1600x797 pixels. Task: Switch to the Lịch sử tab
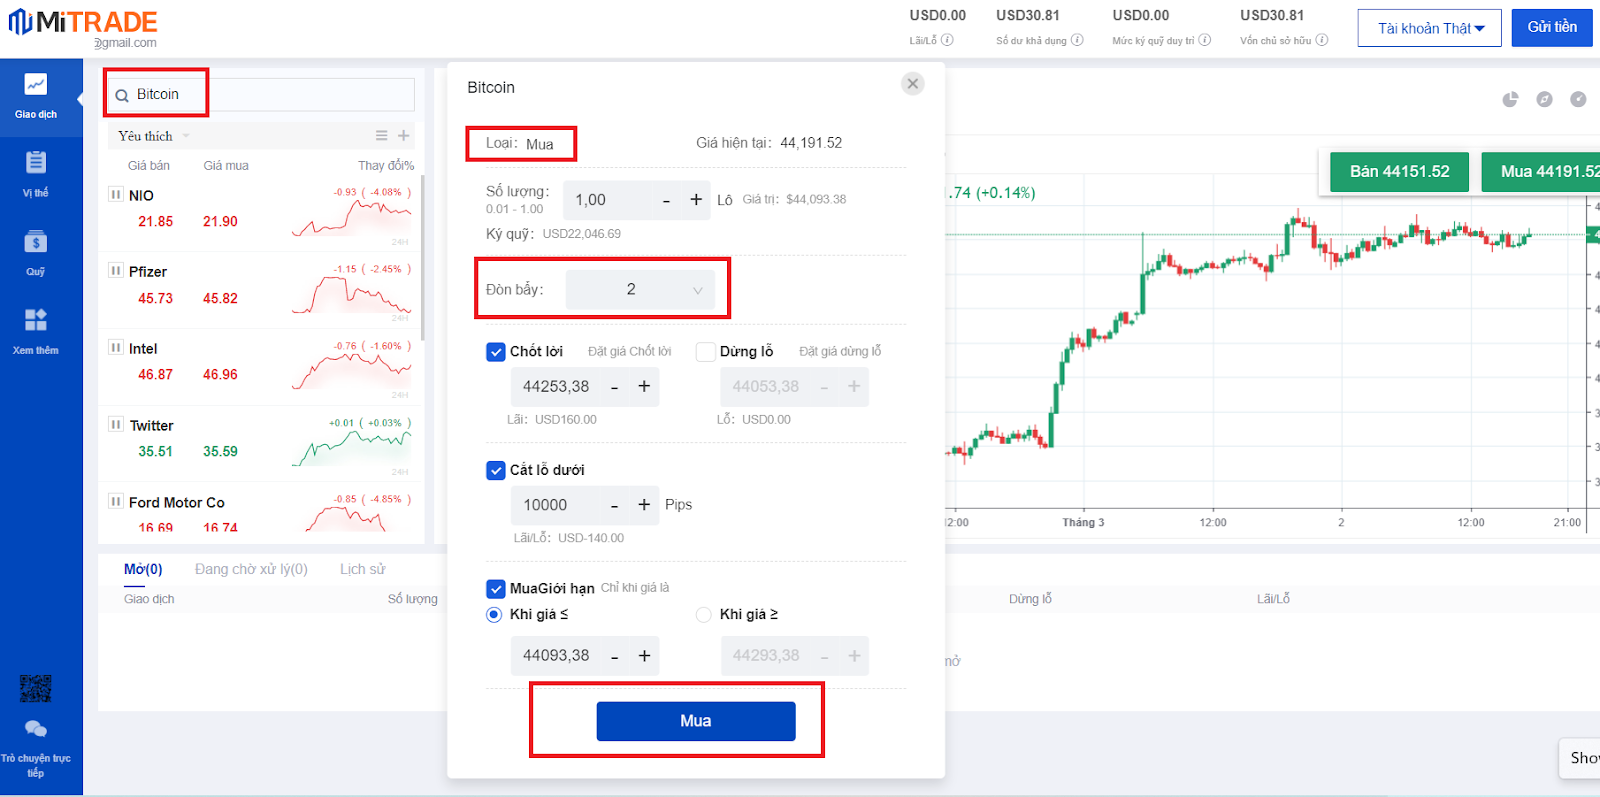click(362, 569)
